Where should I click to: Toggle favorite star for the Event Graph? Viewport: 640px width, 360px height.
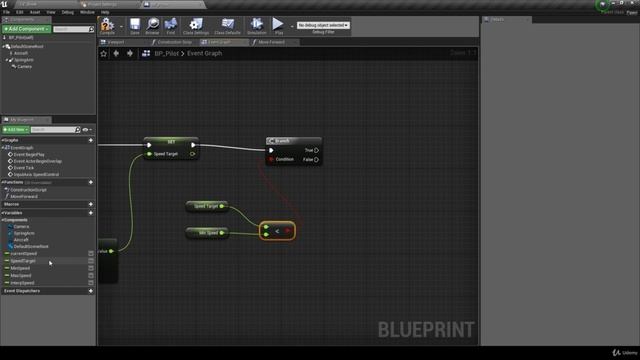click(x=104, y=53)
